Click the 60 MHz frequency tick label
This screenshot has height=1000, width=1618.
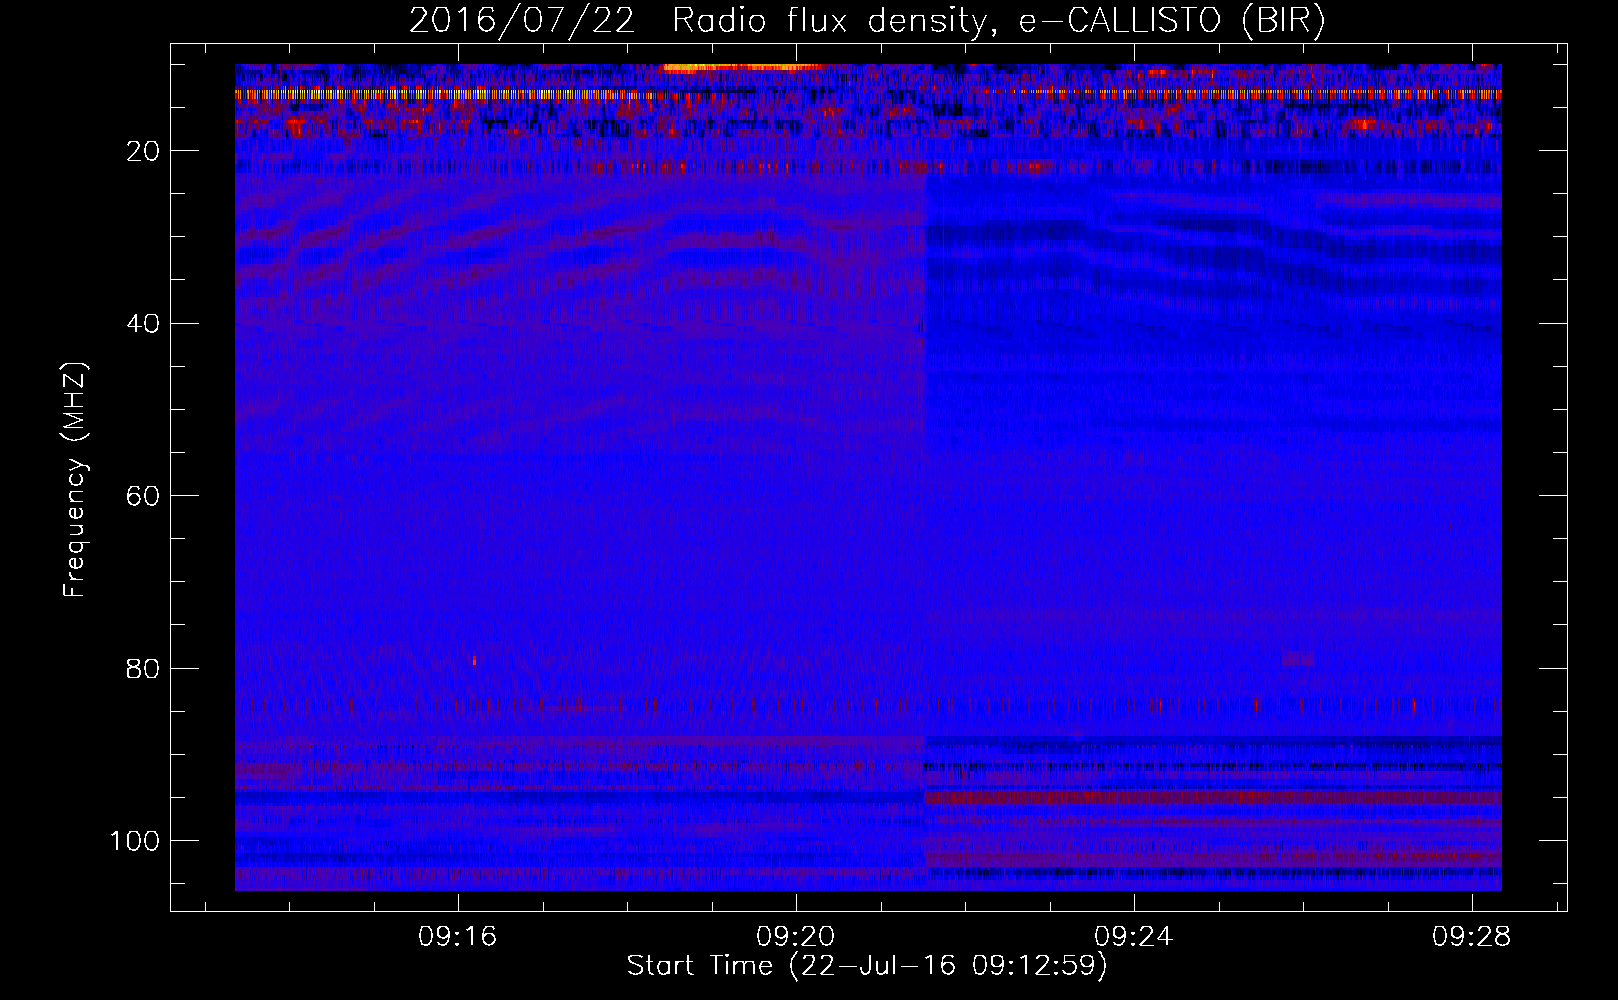(x=144, y=496)
